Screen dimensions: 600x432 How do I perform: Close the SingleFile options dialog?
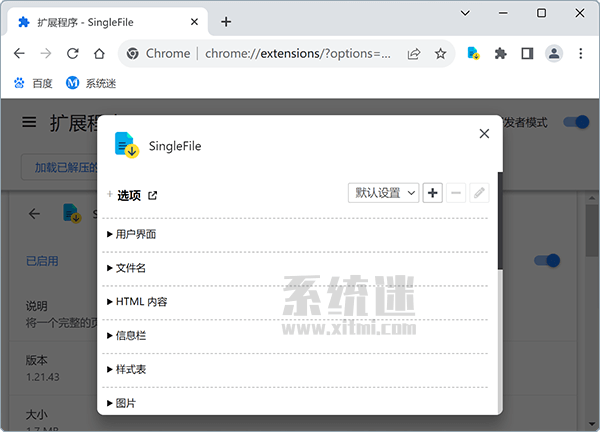pos(485,133)
